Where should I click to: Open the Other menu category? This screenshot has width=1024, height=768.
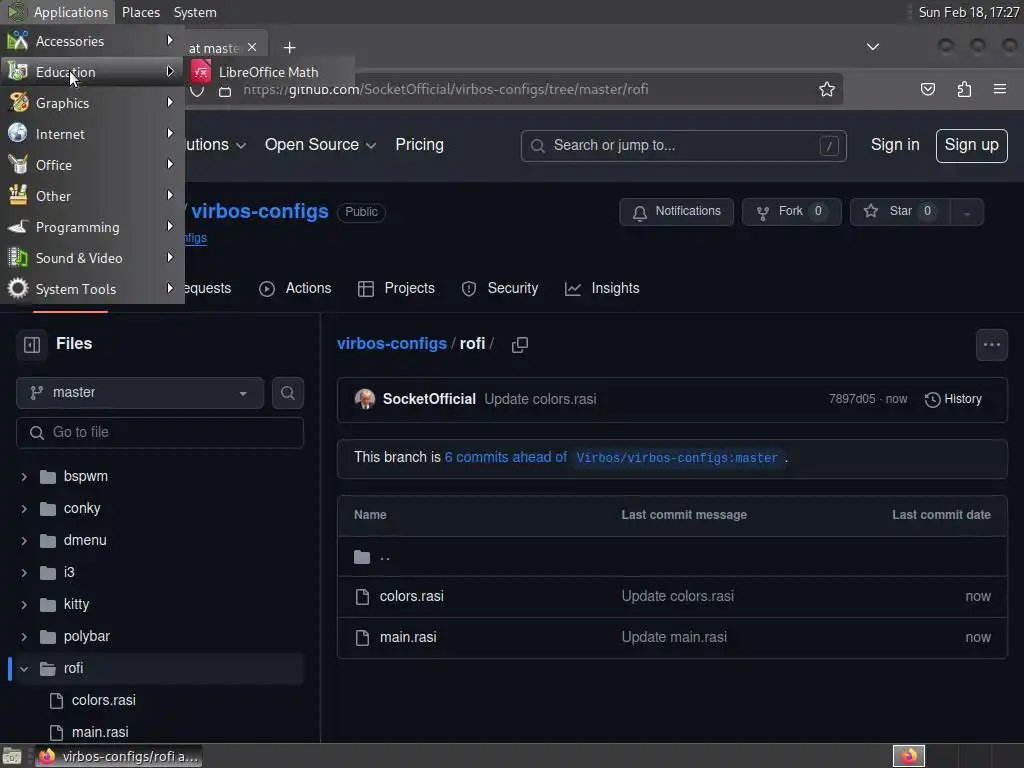pyautogui.click(x=92, y=196)
